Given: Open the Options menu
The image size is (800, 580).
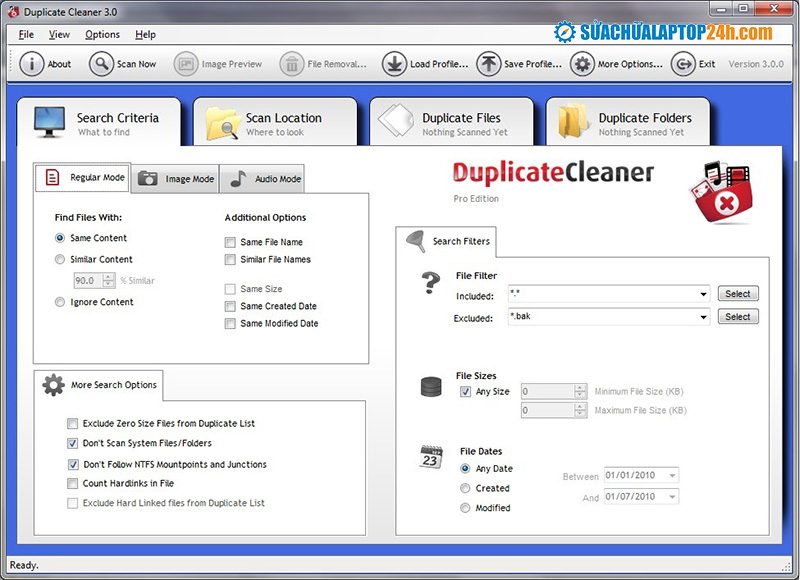Looking at the screenshot, I should click(102, 34).
